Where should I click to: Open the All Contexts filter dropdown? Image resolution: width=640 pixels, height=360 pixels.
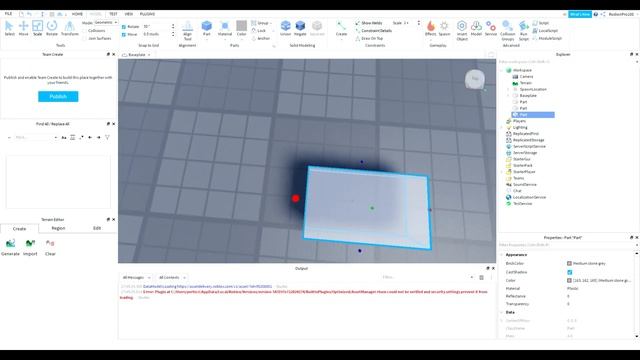point(172,278)
